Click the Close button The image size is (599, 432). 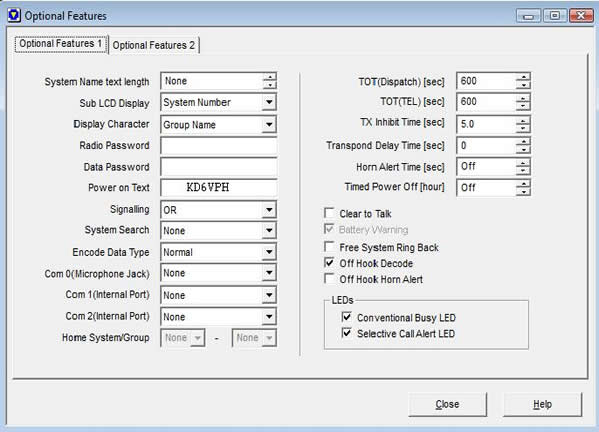447,404
